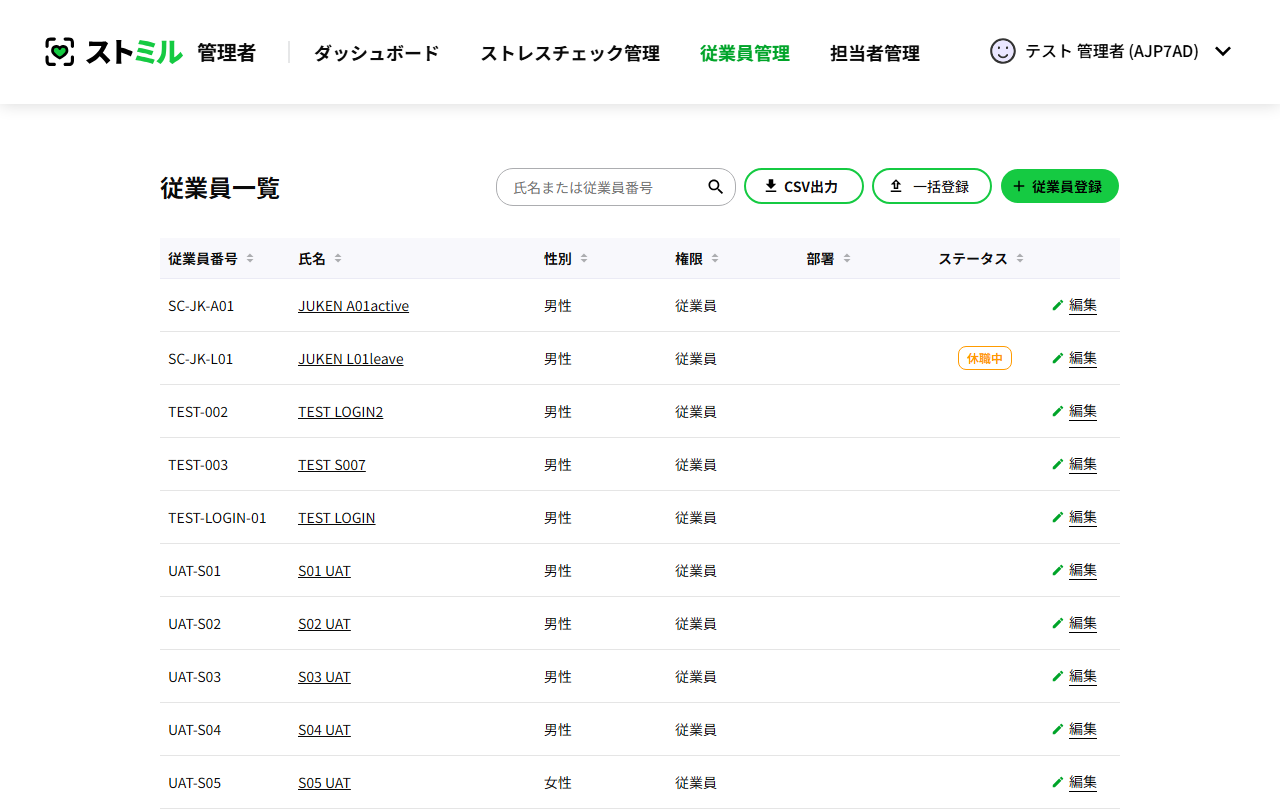Toggle sort on ステータス column
The height and width of the screenshot is (809, 1280).
click(x=1020, y=259)
